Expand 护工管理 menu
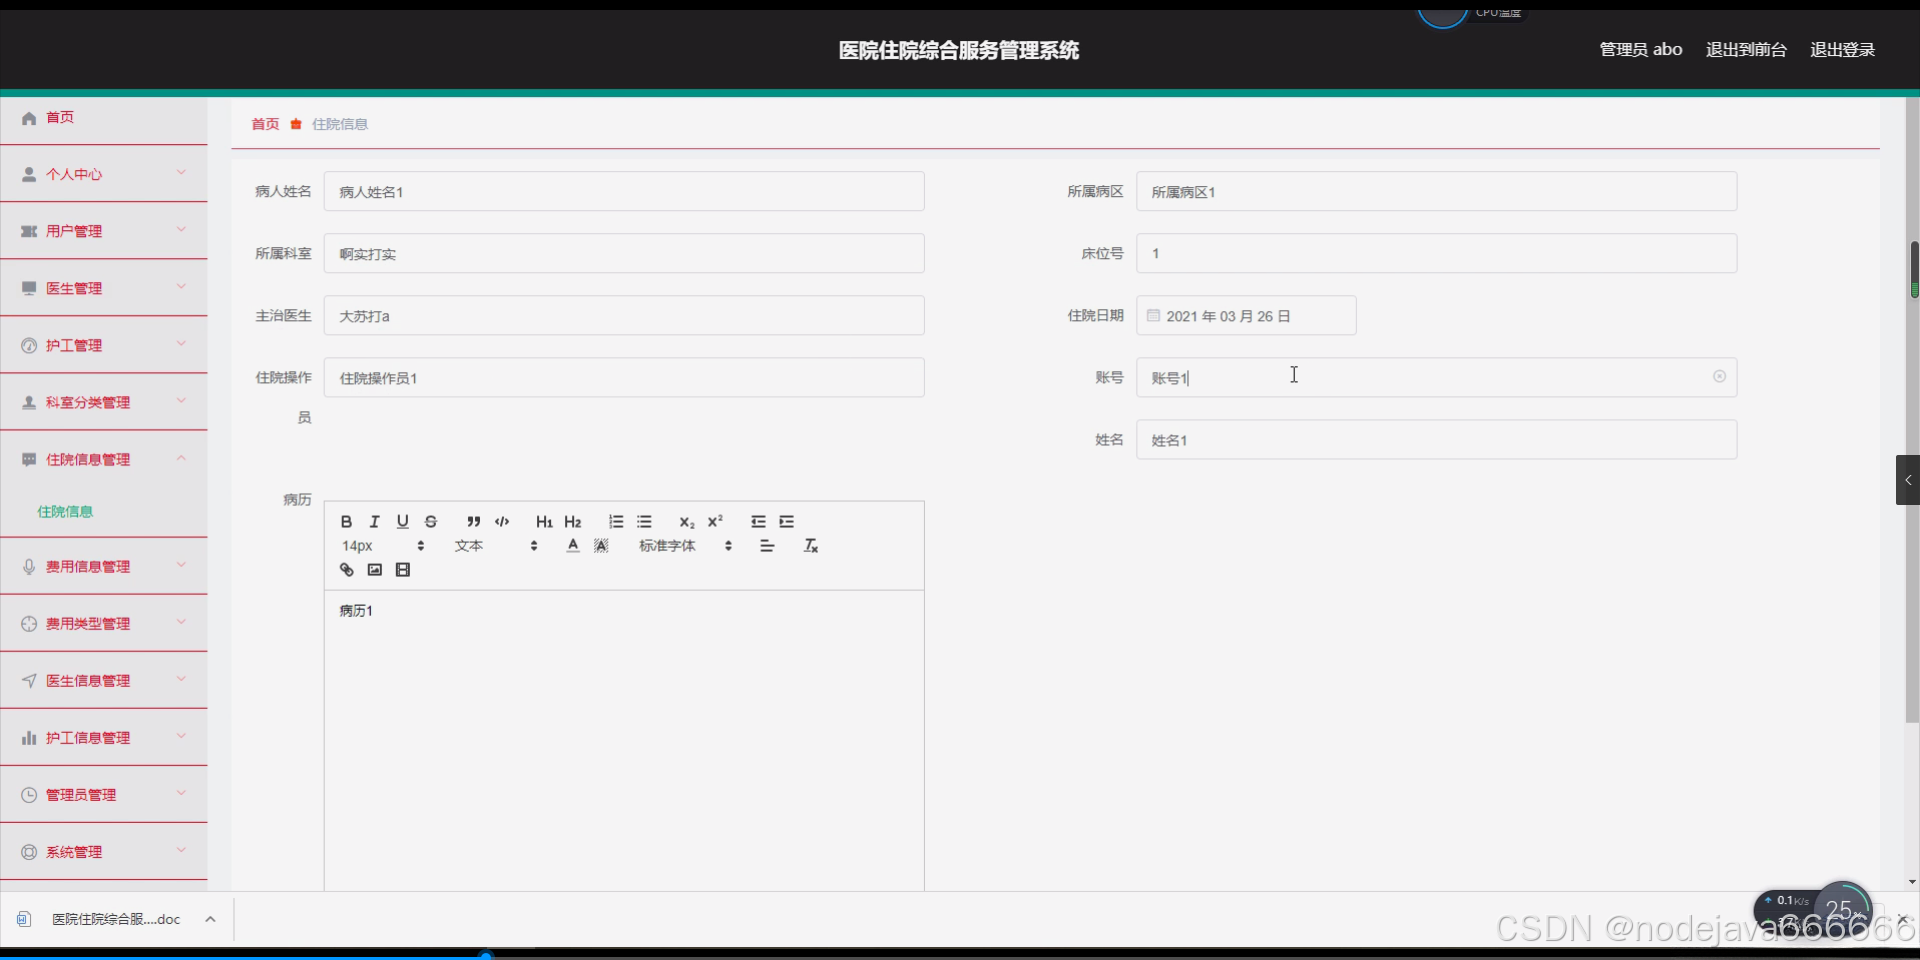 coord(104,345)
